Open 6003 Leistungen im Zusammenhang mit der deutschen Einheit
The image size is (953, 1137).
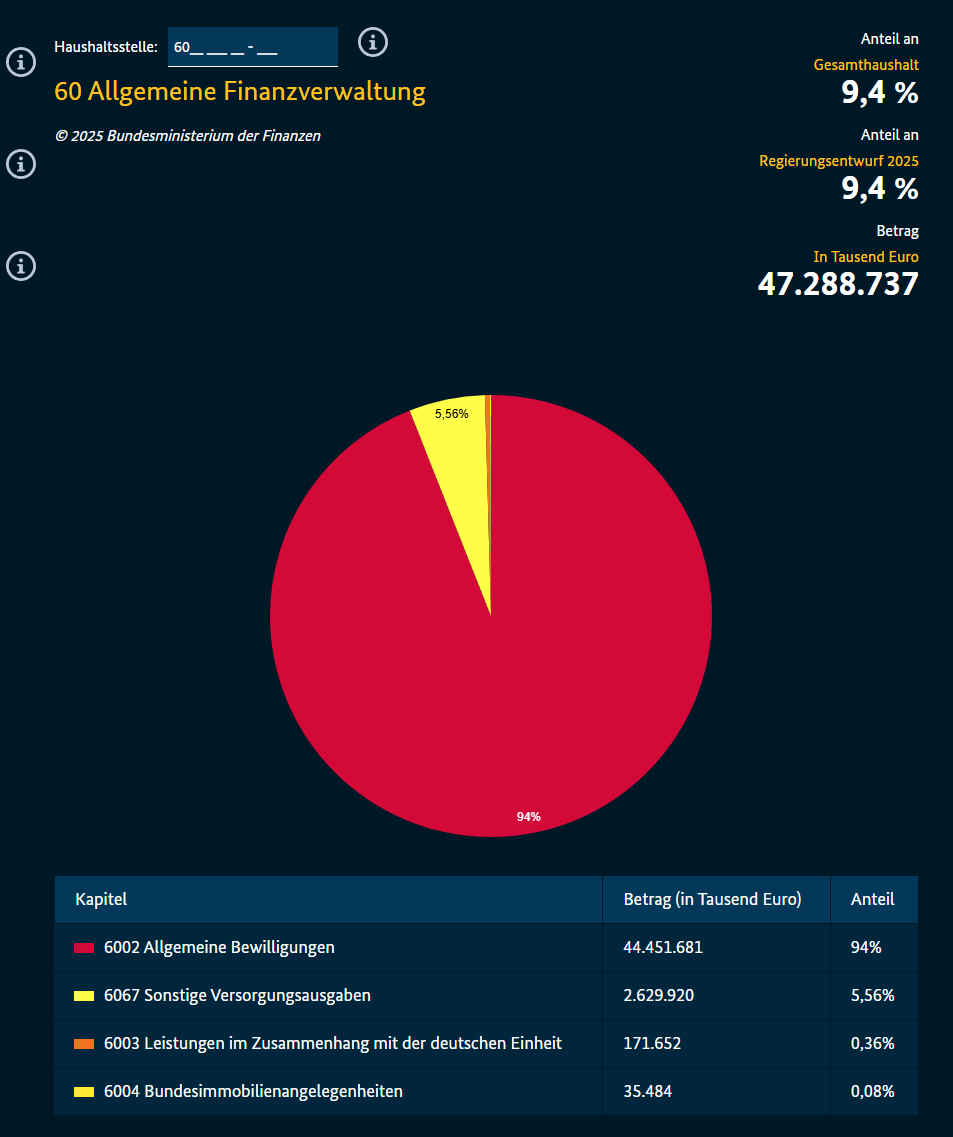(332, 1043)
